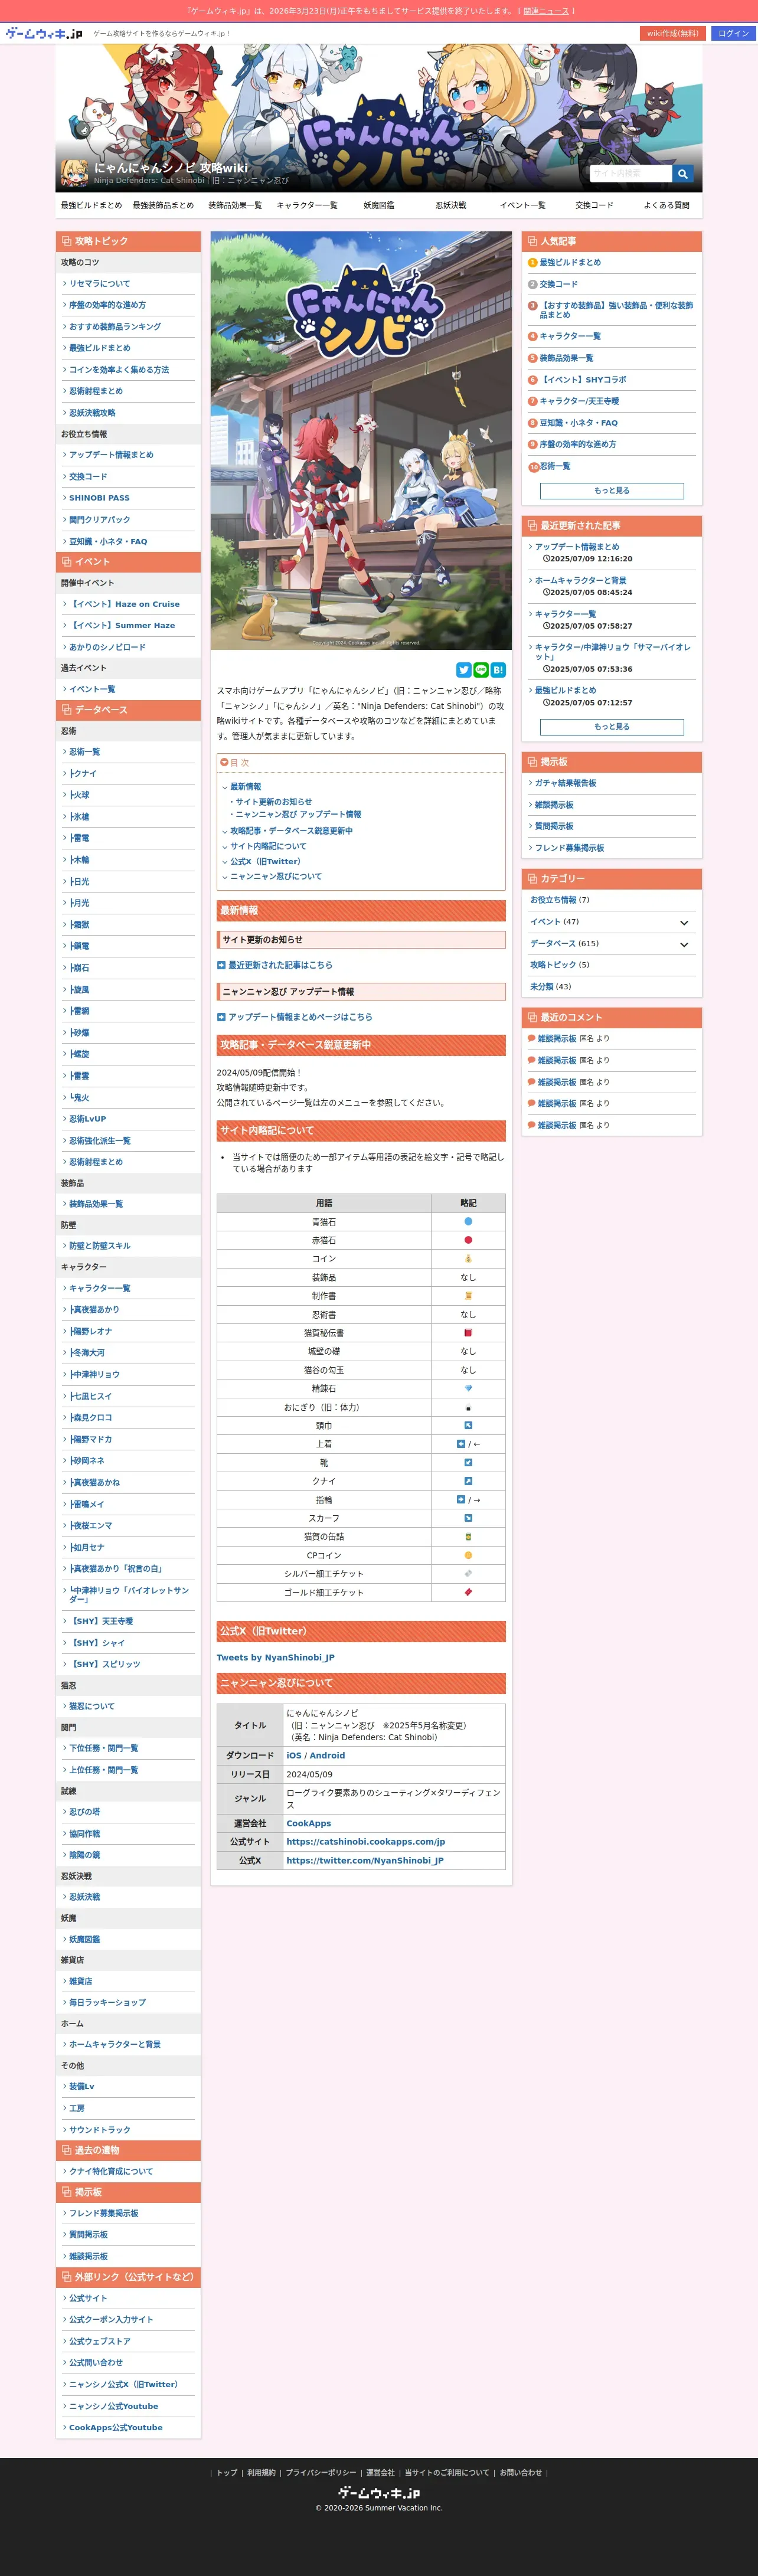Open 忍妖決戦 in top navigation
The height and width of the screenshot is (2576, 758).
(451, 205)
